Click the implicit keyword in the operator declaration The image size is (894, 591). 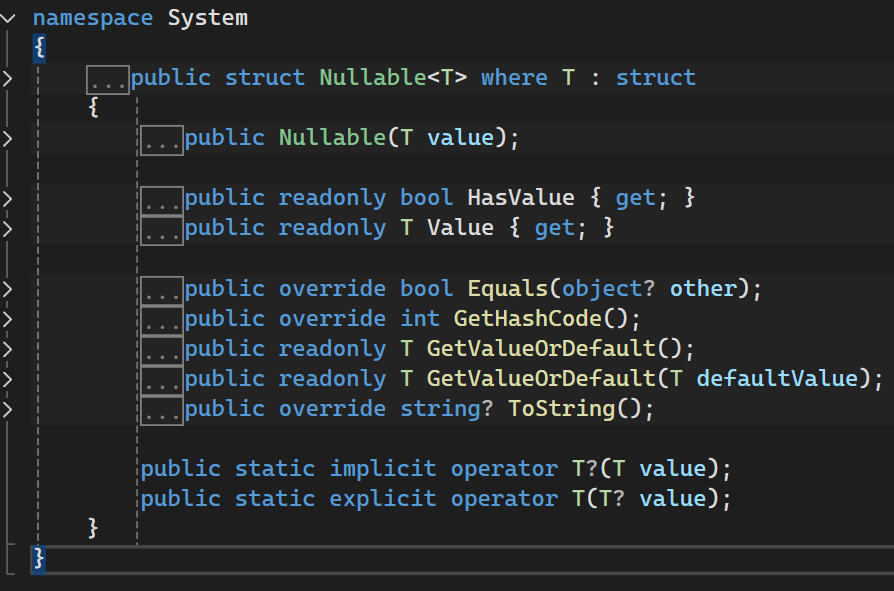[383, 469]
